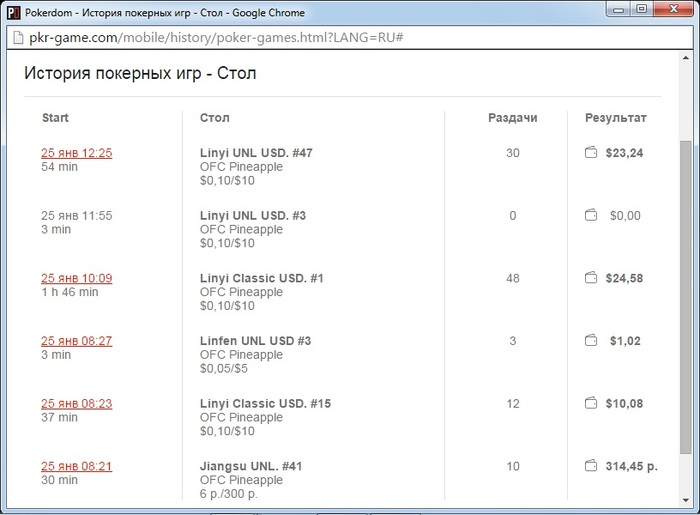Click duration text 37 min

pyautogui.click(x=59, y=418)
